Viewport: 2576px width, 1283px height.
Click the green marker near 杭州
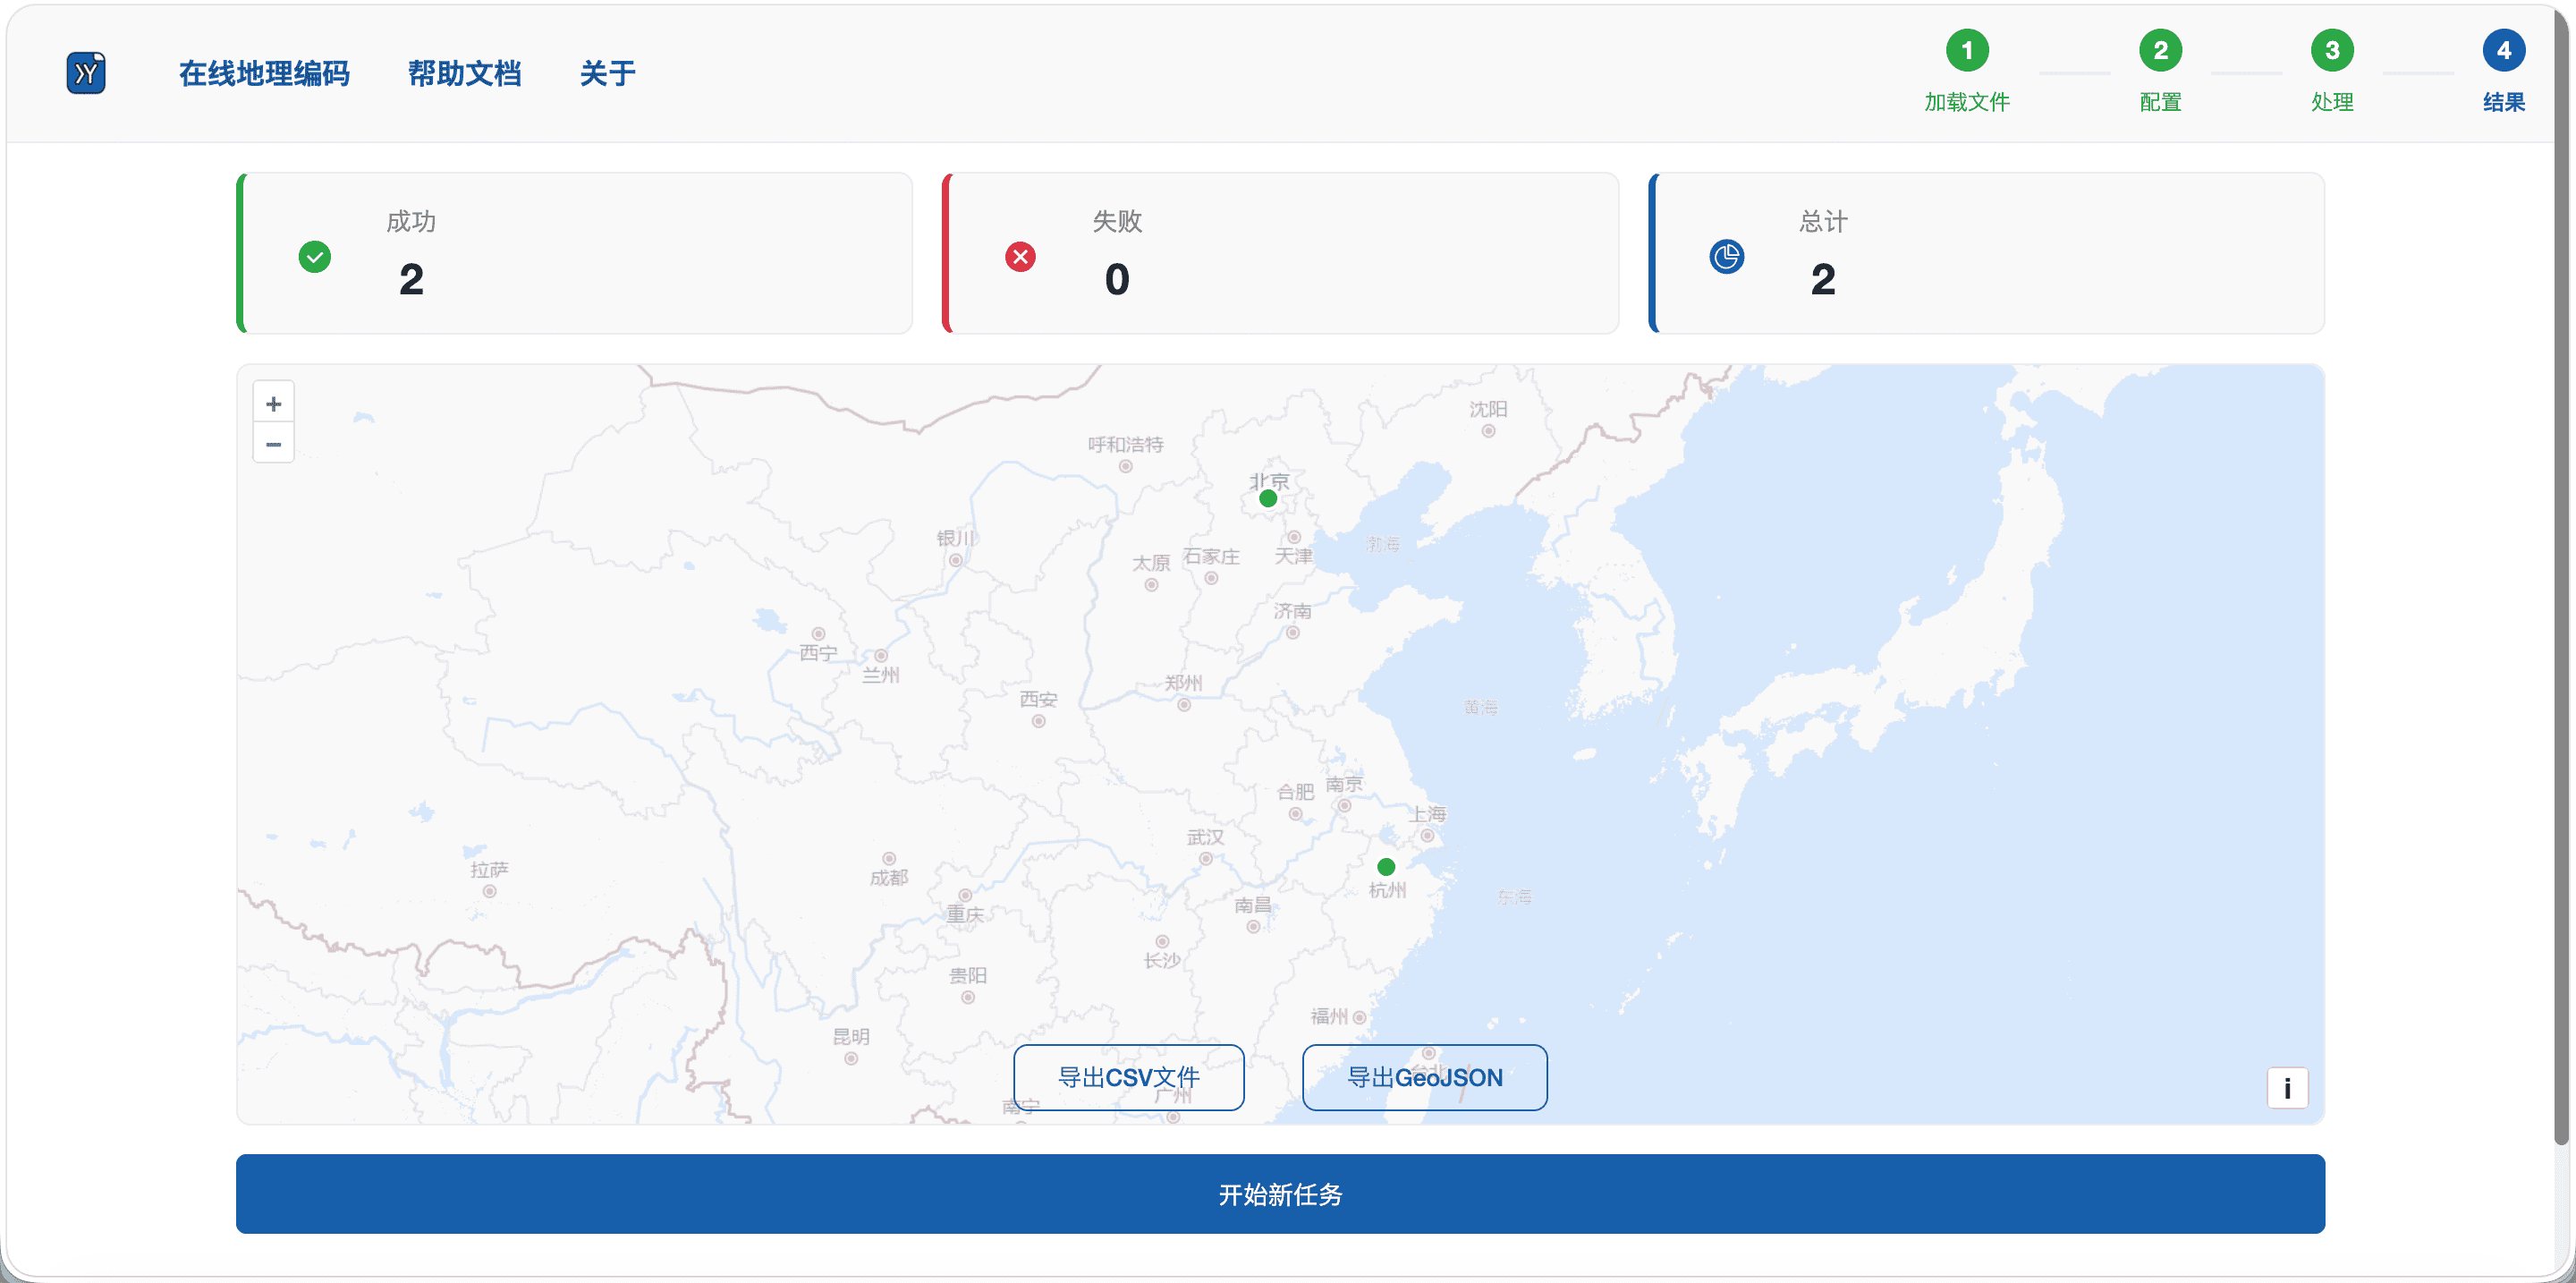(1385, 866)
